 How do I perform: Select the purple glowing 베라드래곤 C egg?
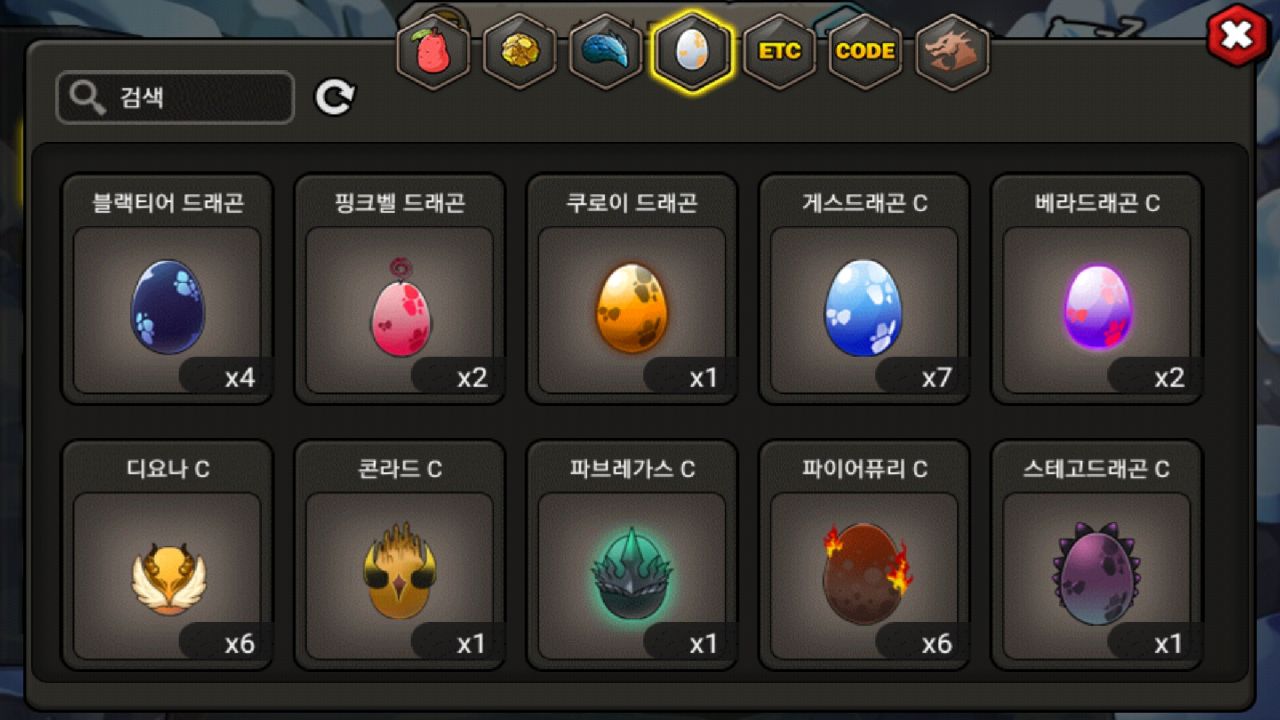(1097, 290)
